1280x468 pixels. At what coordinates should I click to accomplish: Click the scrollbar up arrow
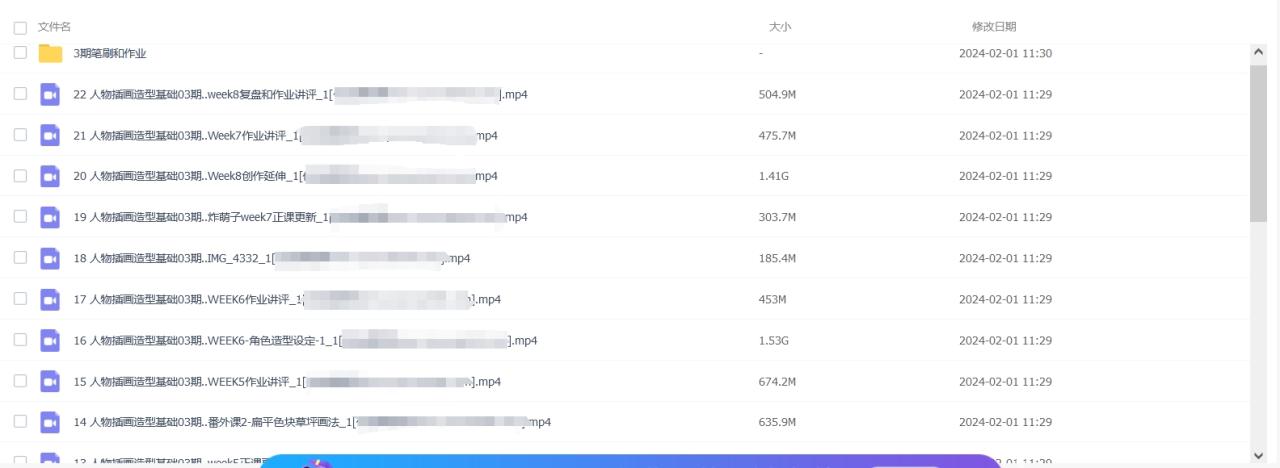[1259, 51]
